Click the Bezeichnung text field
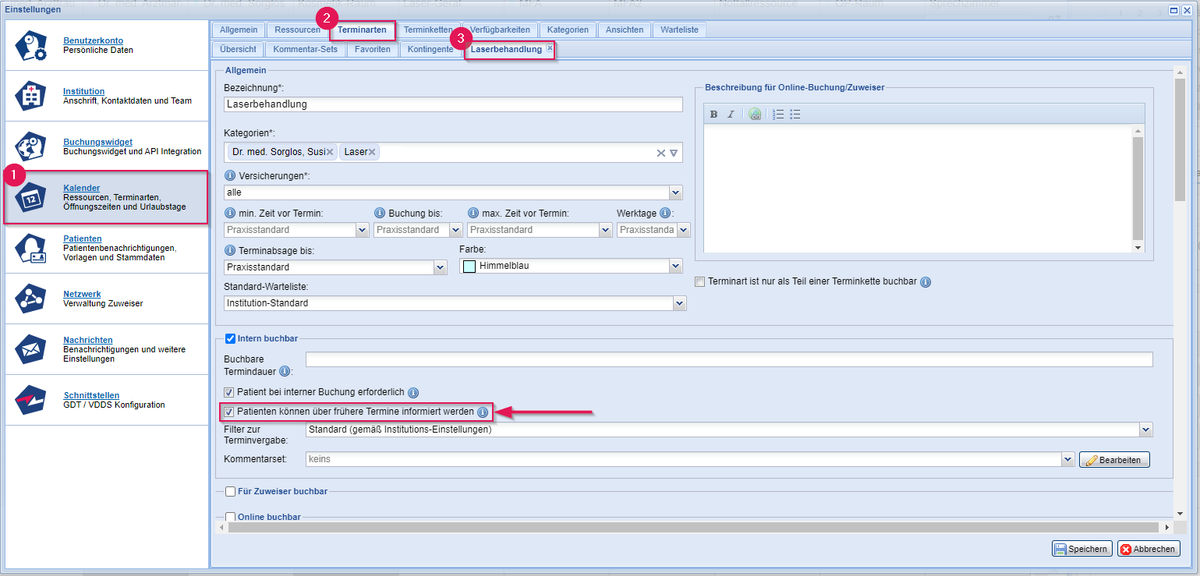 [452, 104]
